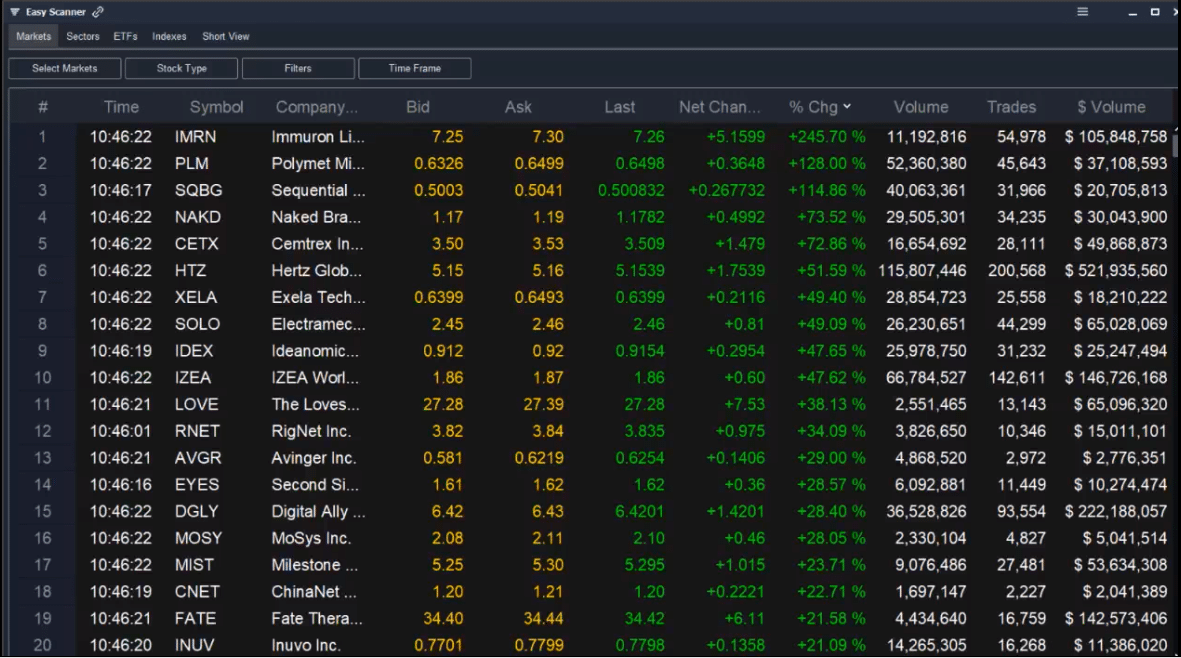Select the IMRN symbol row
The width and height of the screenshot is (1181, 658).
tap(591, 137)
